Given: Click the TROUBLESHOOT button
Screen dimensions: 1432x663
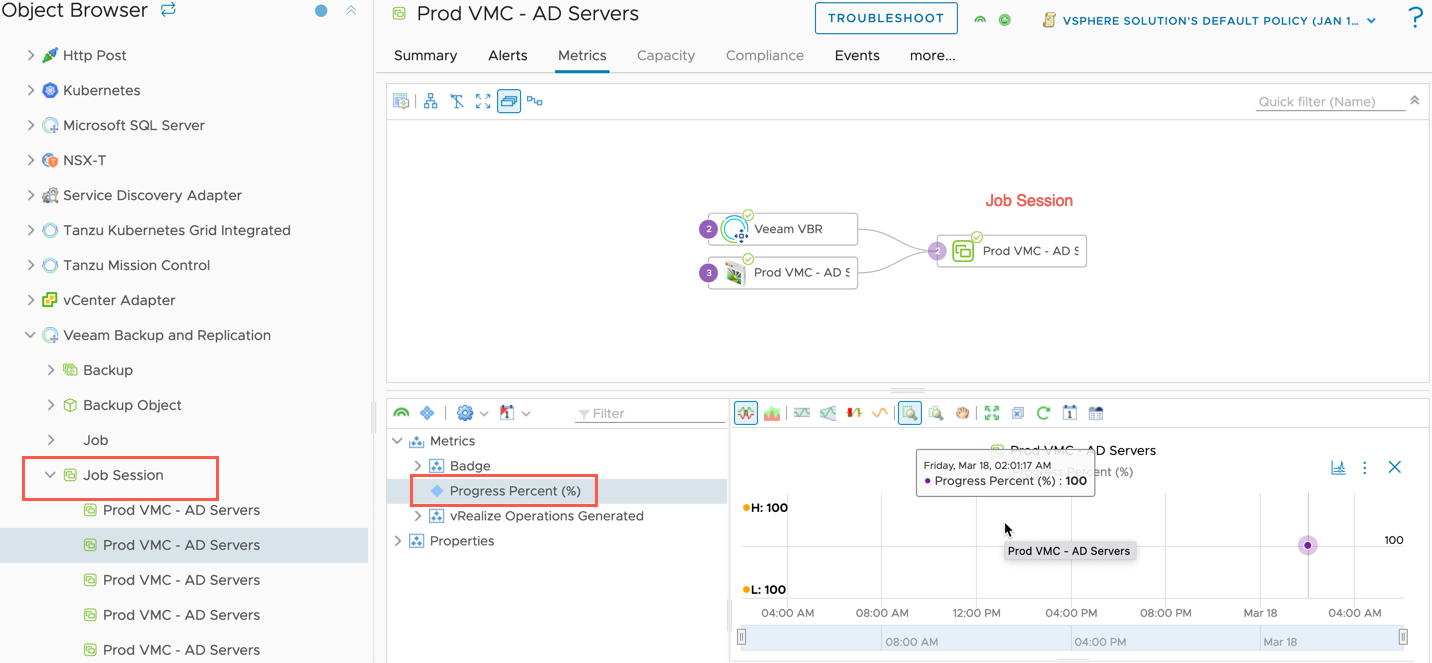Looking at the screenshot, I should [x=886, y=18].
